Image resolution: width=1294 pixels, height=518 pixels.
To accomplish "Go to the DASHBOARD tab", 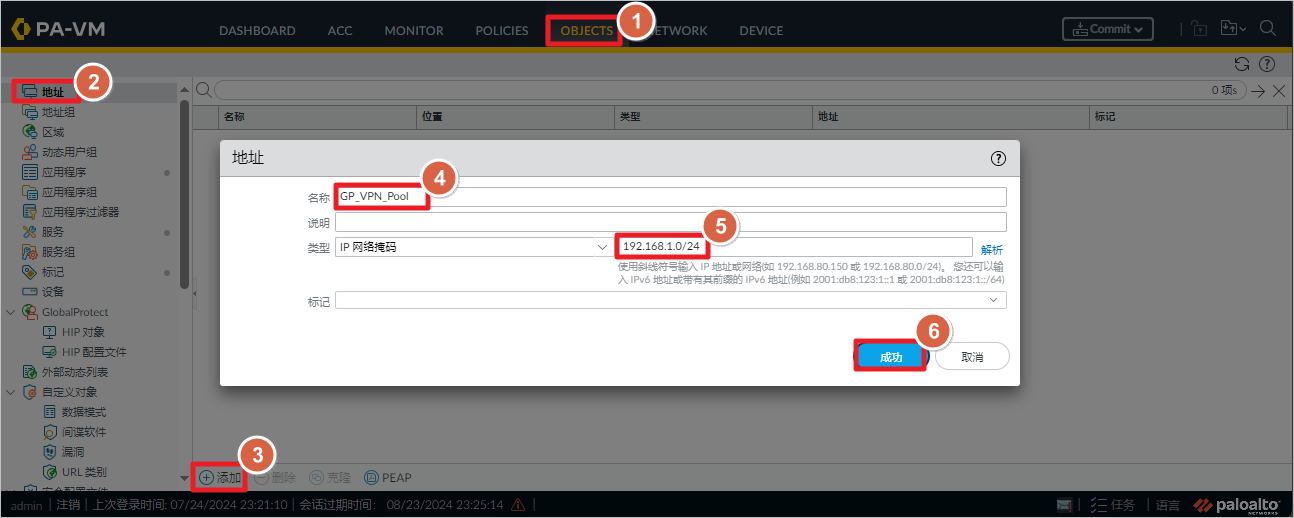I will pos(257,30).
